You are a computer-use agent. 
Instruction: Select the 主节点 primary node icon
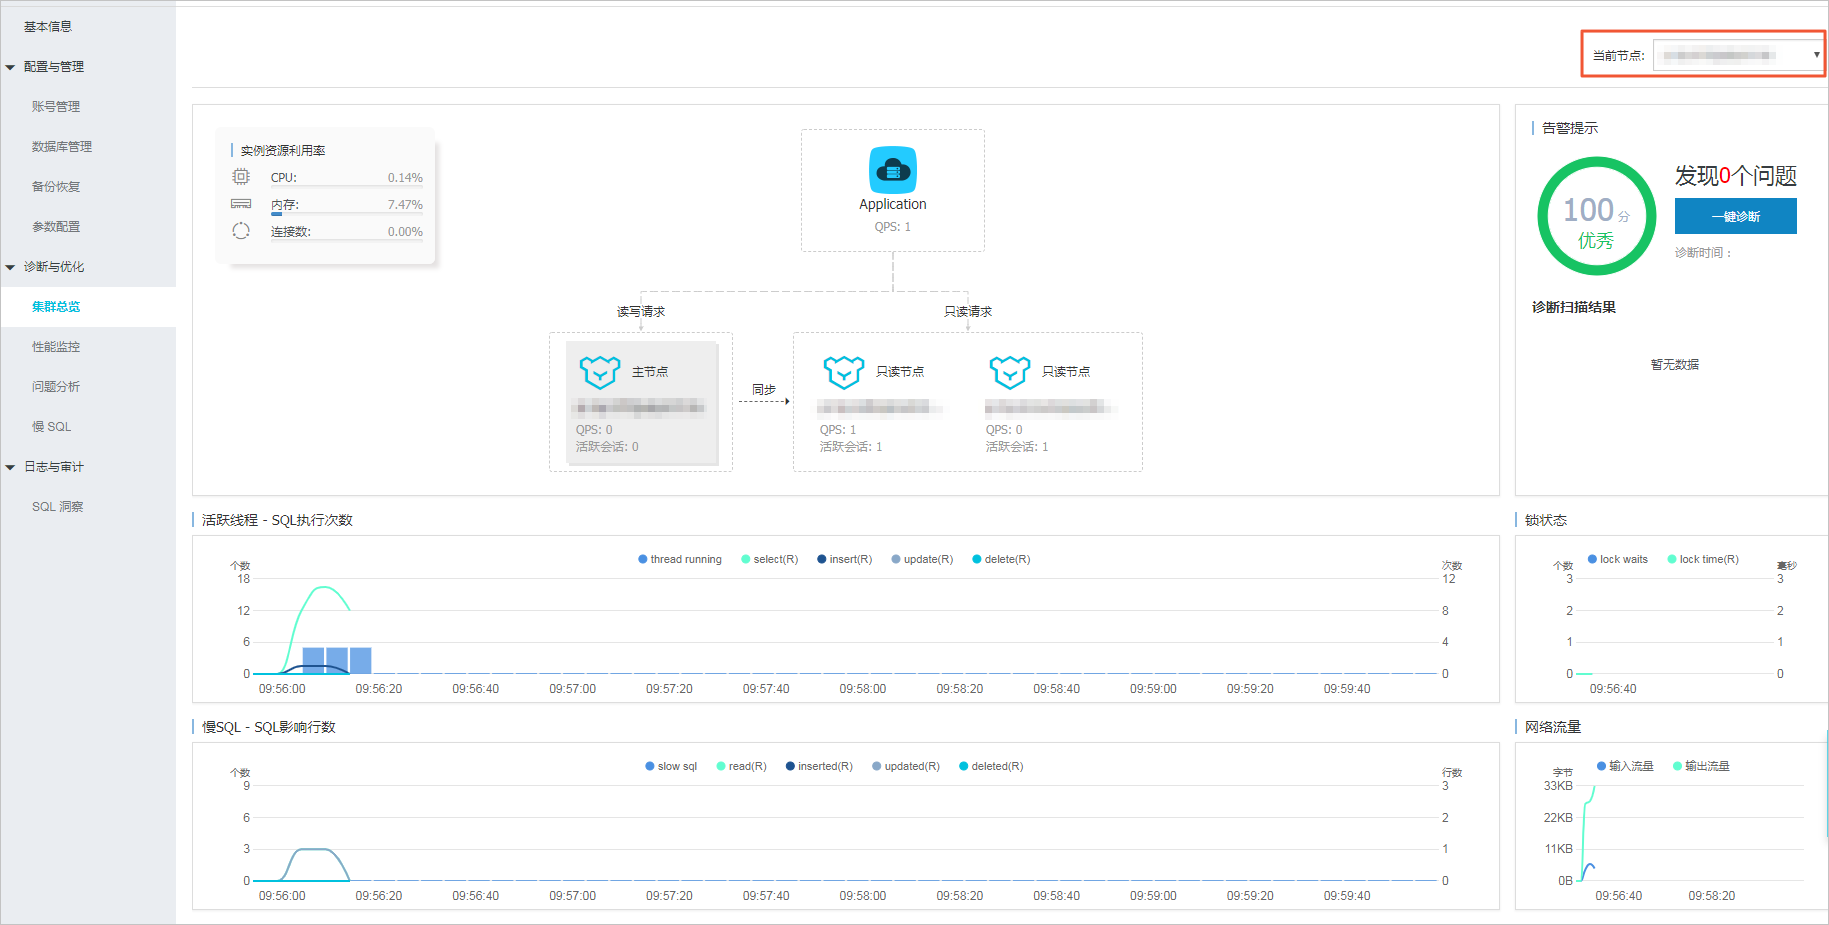[x=600, y=372]
